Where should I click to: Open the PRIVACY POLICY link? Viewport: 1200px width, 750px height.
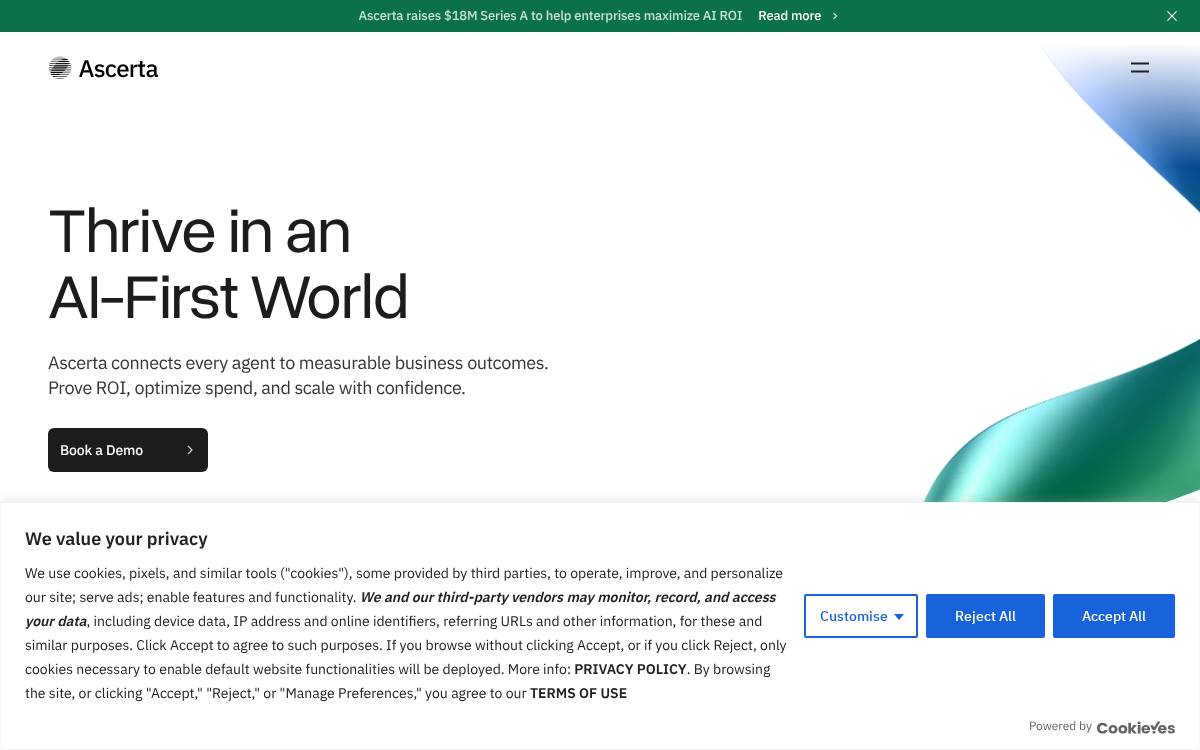(630, 669)
